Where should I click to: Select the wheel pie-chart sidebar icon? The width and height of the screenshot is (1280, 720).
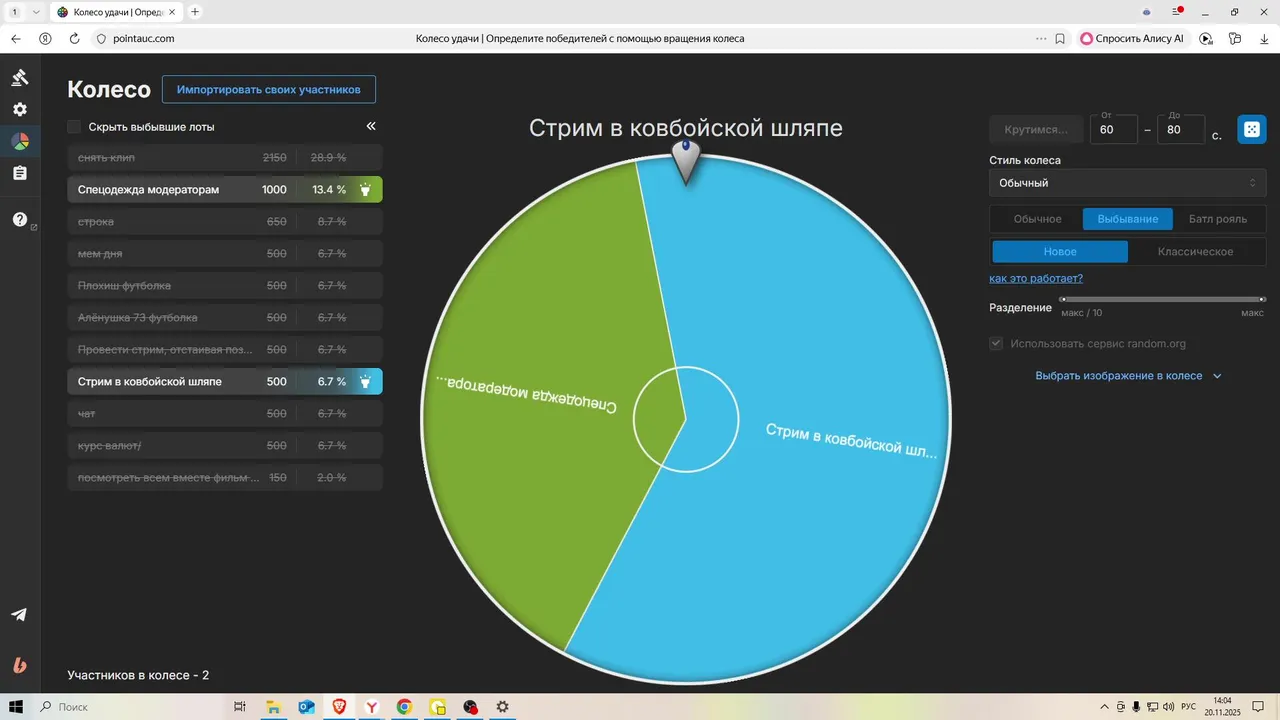pos(20,142)
